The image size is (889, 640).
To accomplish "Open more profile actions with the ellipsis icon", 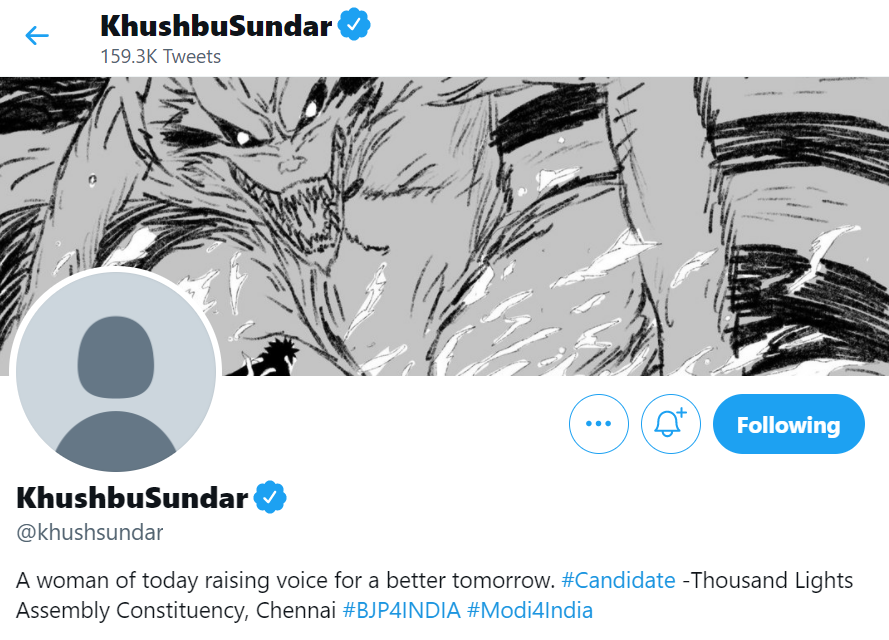I will pyautogui.click(x=598, y=424).
